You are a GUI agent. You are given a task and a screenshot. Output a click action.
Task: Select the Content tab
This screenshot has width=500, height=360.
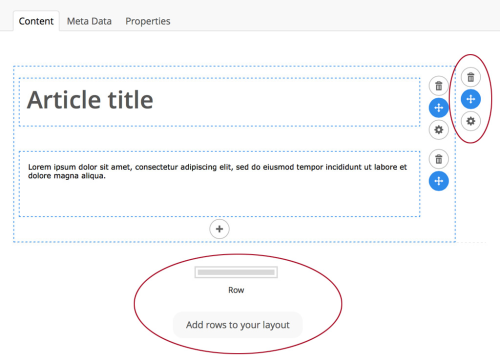(x=36, y=21)
